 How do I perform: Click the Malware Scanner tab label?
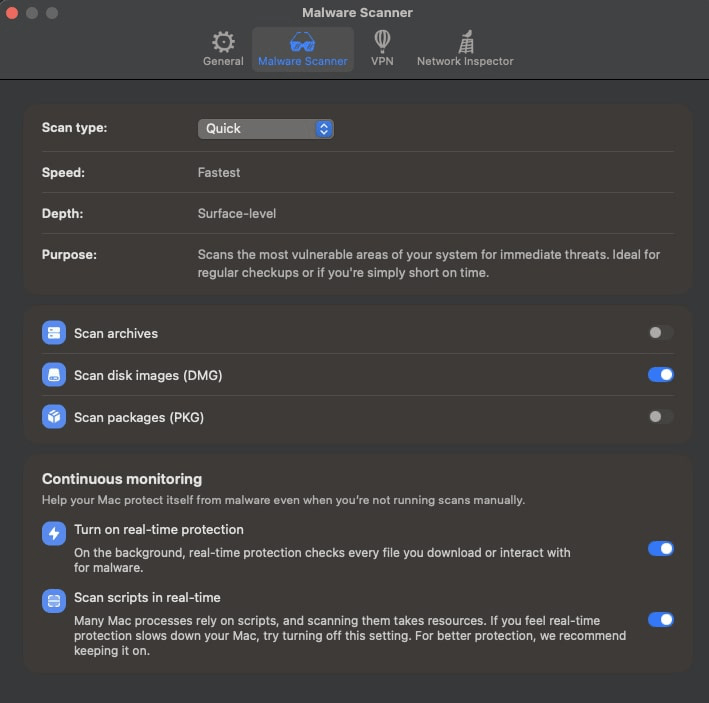point(303,61)
